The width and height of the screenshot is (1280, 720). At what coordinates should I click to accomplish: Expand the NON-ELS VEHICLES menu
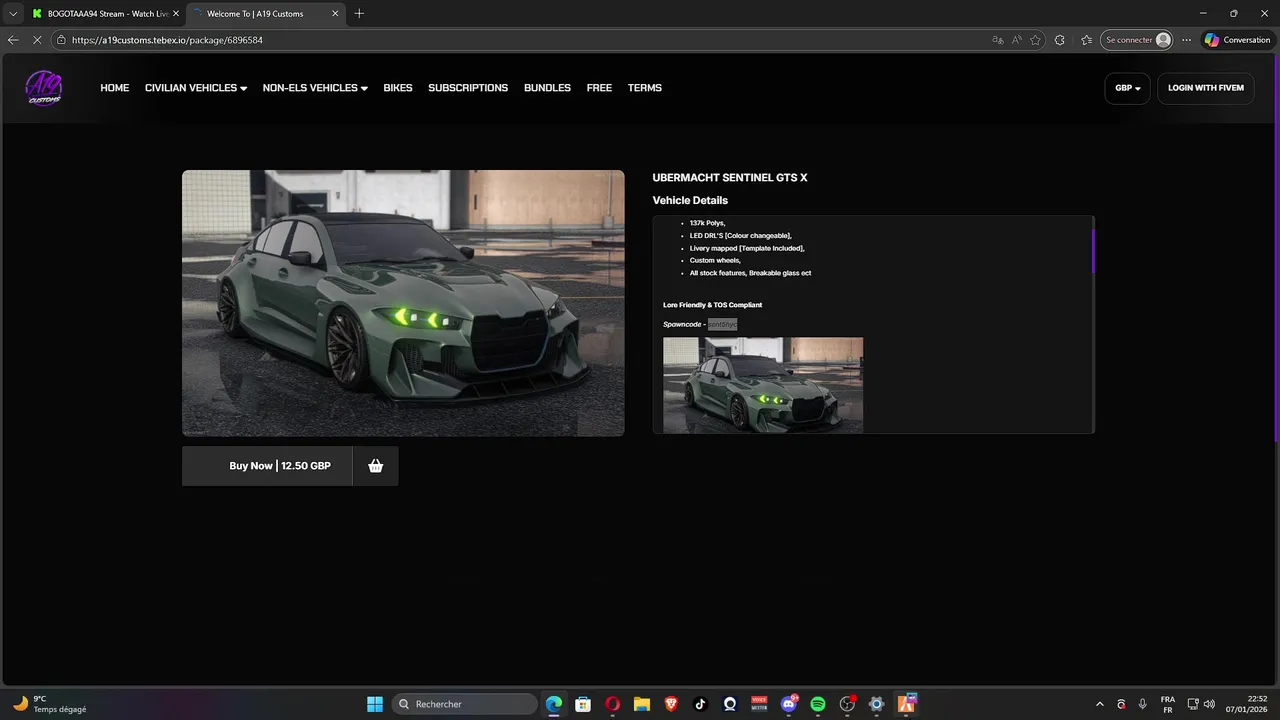[315, 88]
